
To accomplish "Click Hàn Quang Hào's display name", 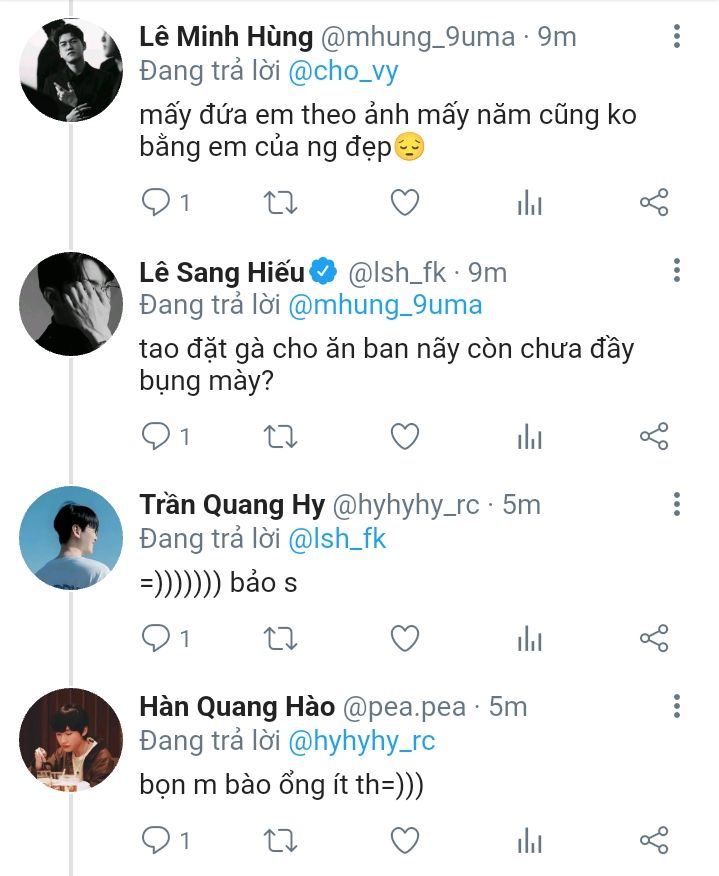I will click(237, 707).
